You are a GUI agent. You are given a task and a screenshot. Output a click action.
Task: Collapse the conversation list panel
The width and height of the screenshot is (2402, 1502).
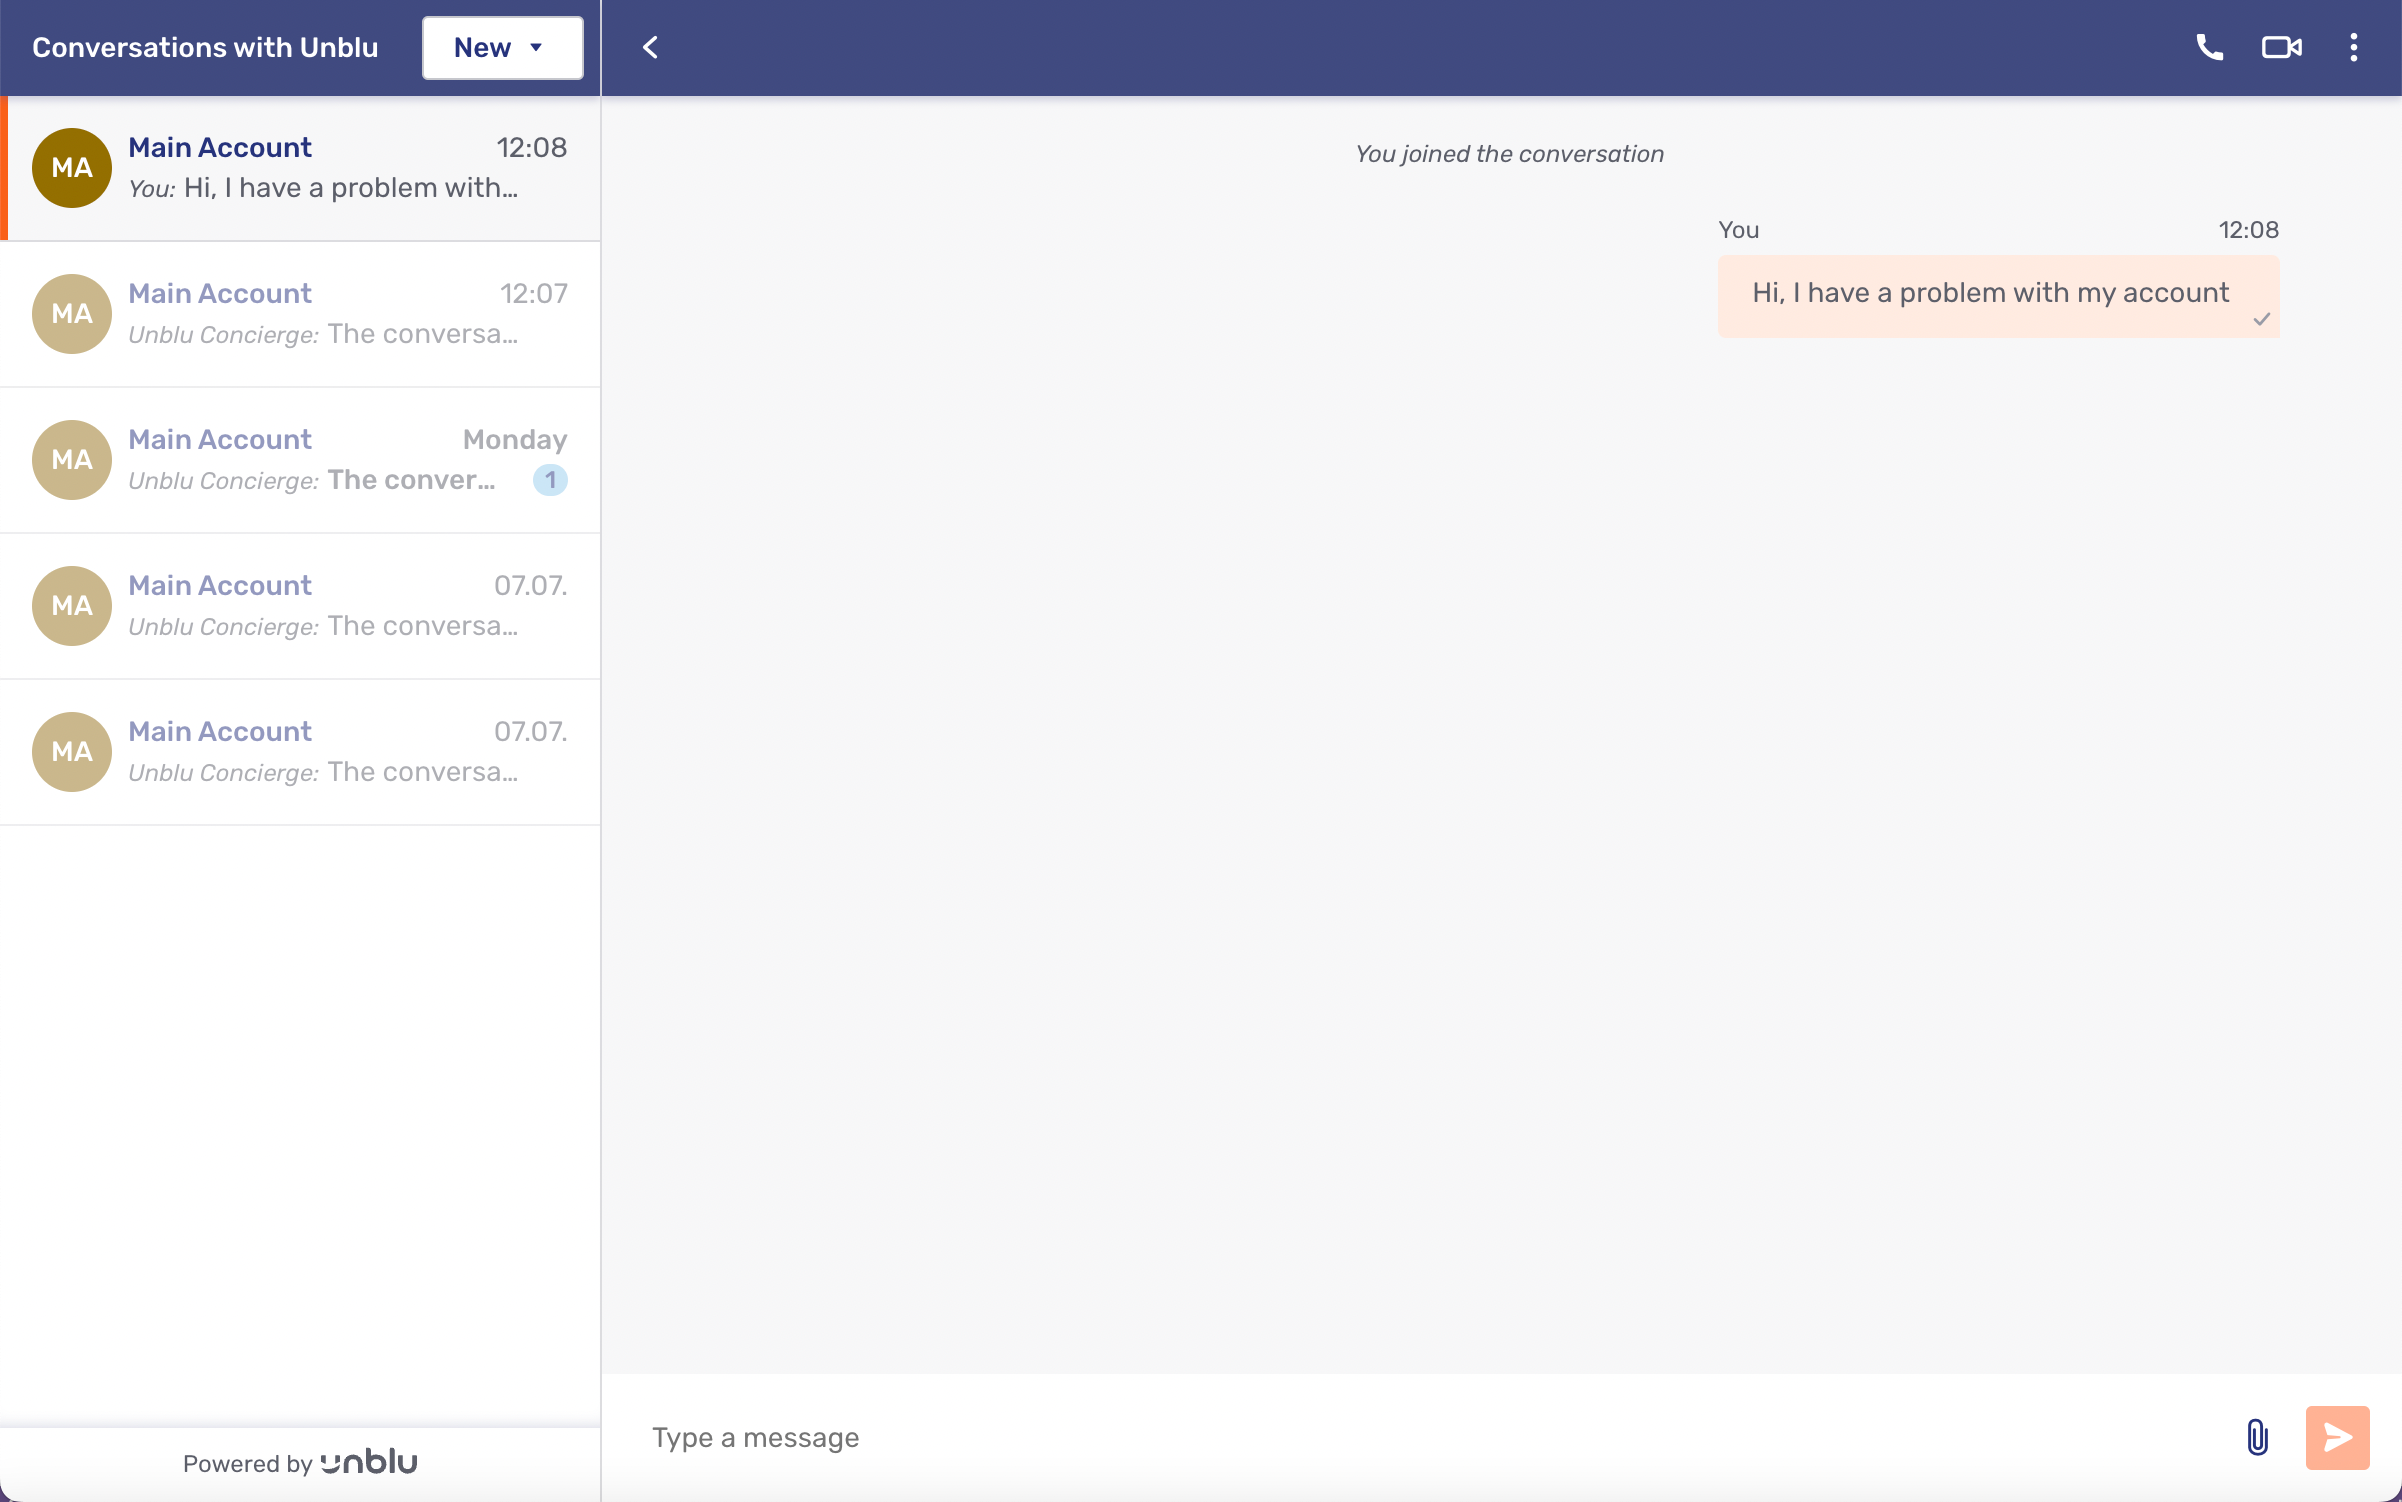click(x=650, y=47)
